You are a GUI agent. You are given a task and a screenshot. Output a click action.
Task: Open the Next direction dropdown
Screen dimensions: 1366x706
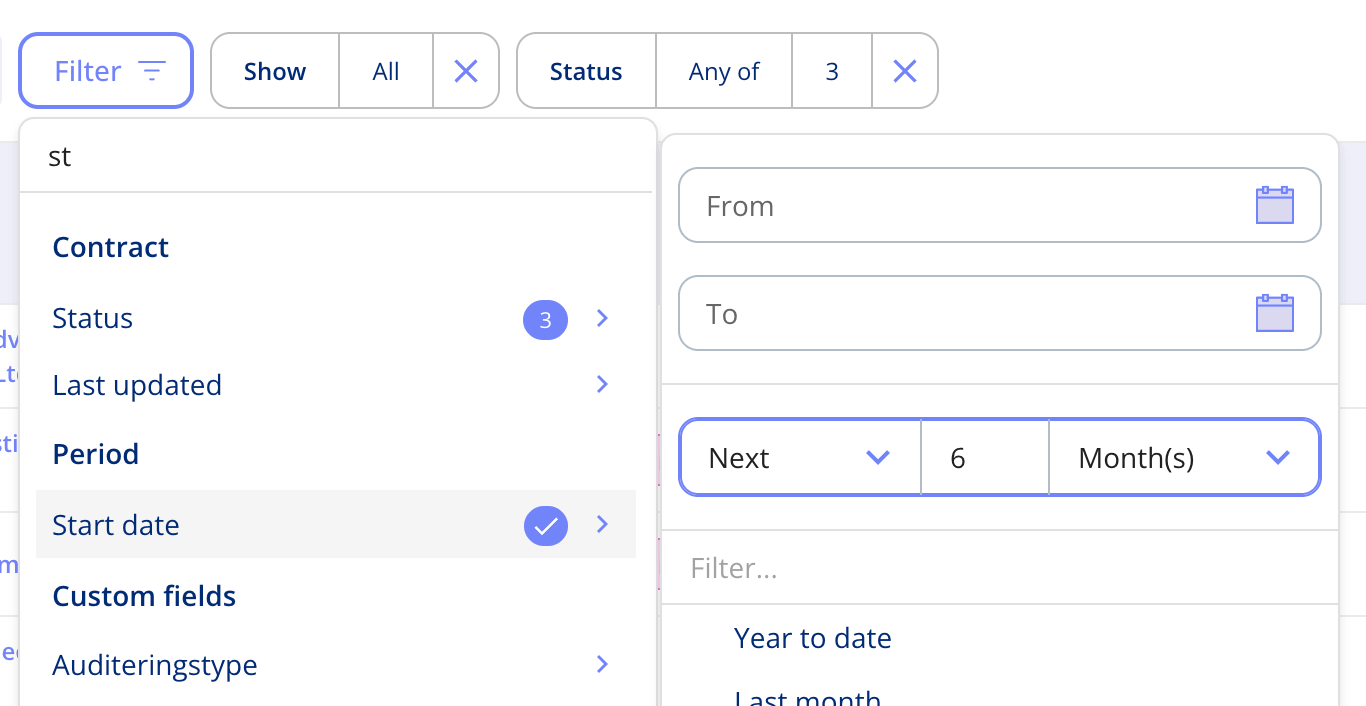(800, 458)
